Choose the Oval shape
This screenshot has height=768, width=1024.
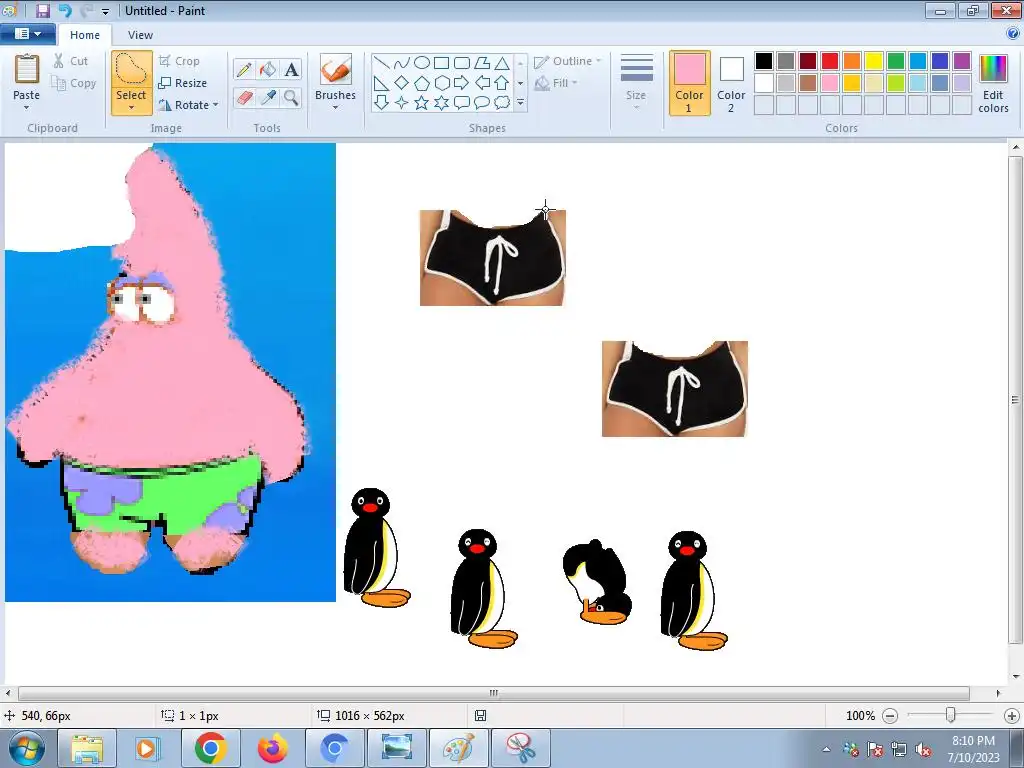point(422,63)
